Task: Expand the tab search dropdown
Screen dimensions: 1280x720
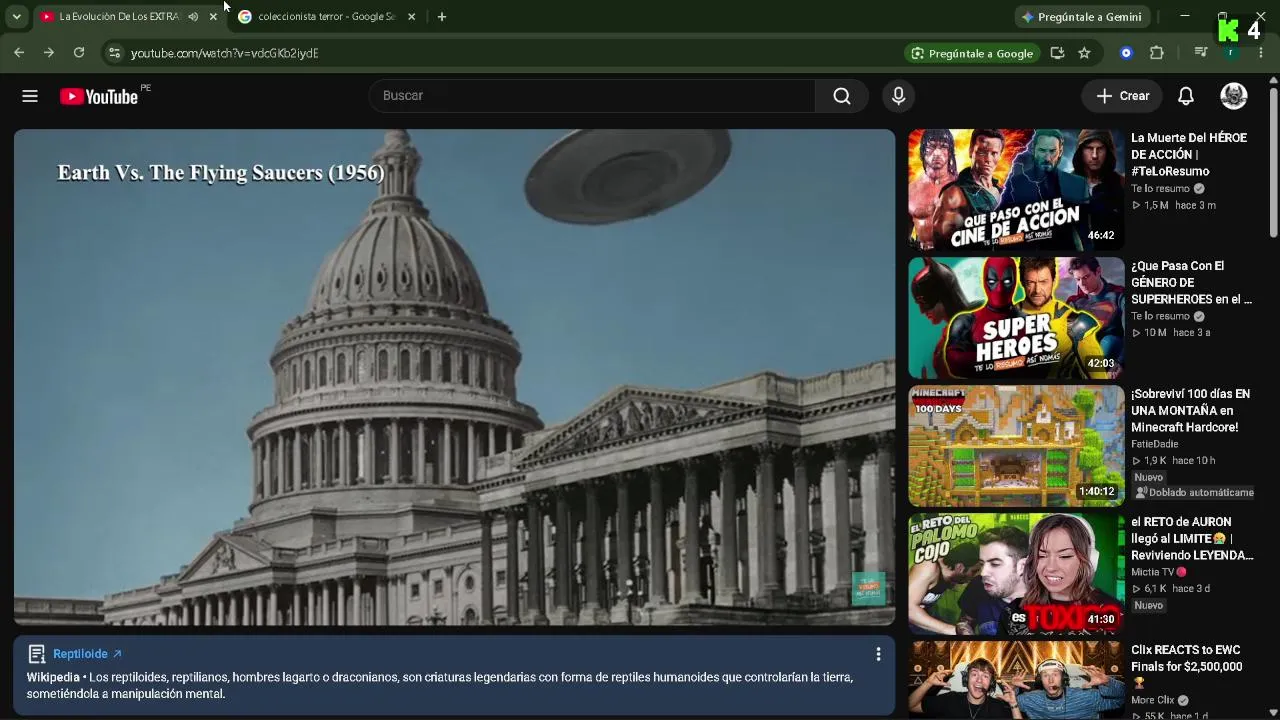Action: tap(16, 17)
